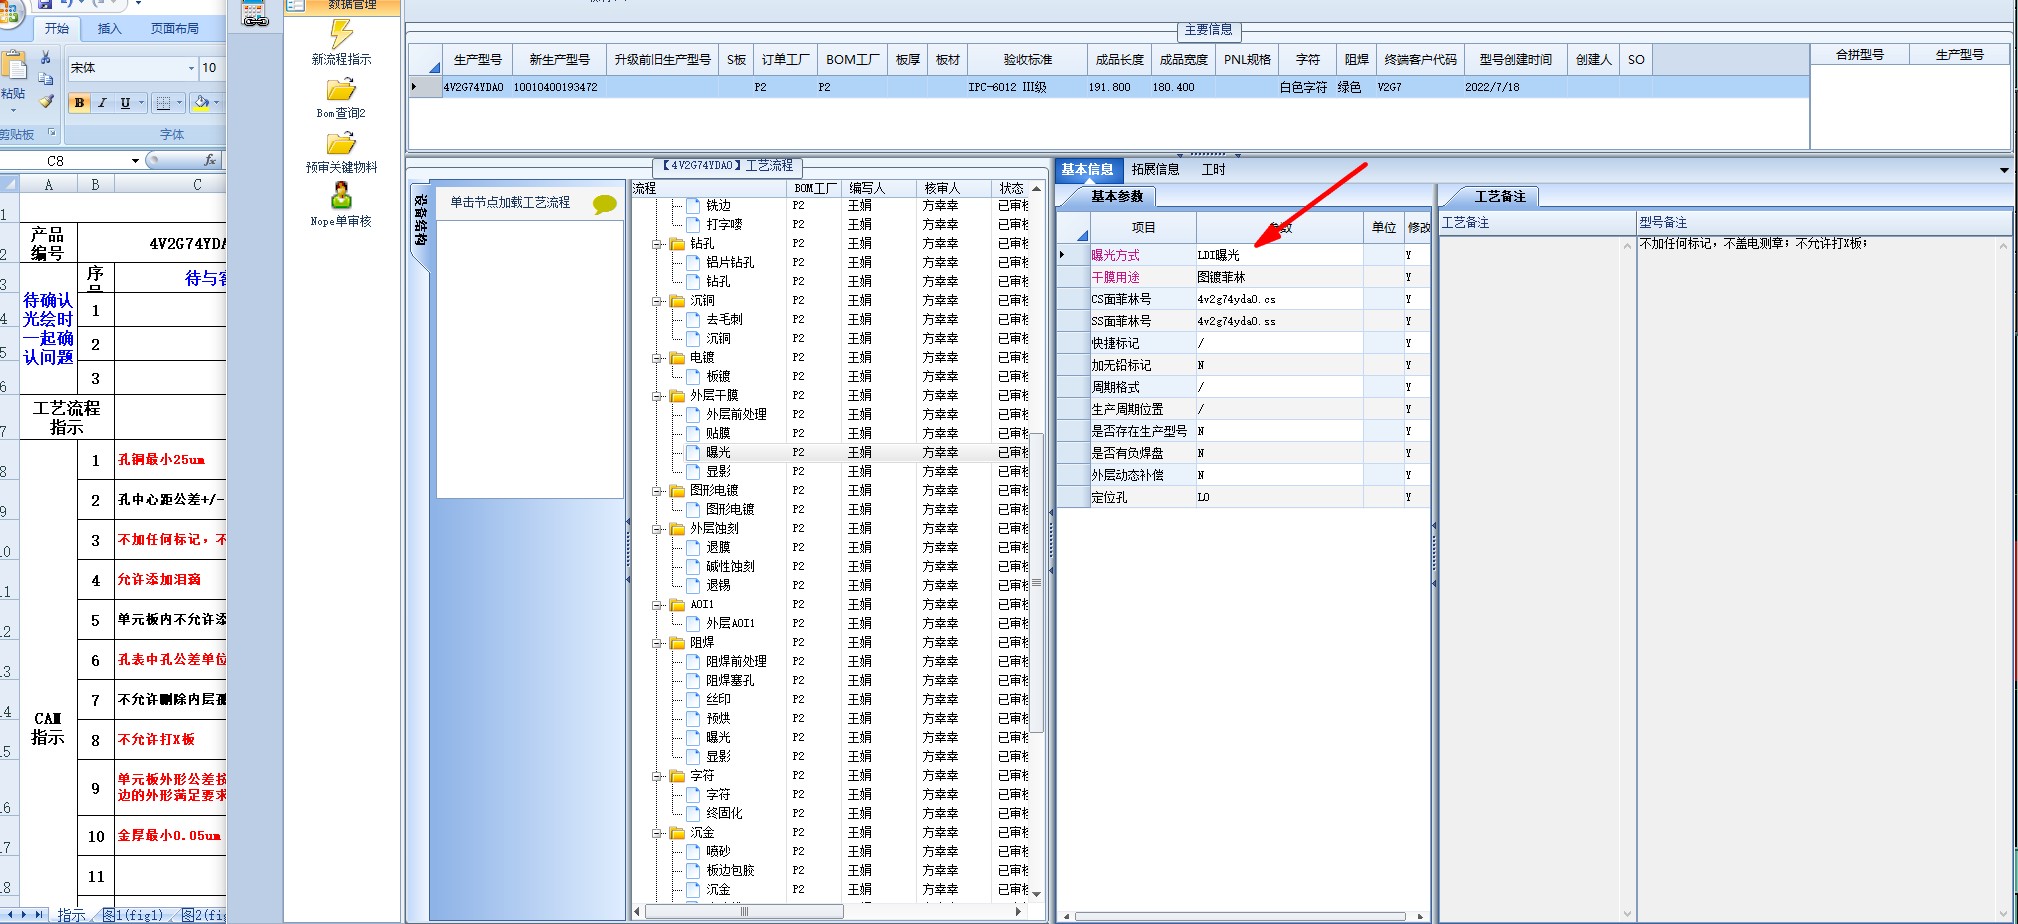This screenshot has height=924, width=2018.
Task: Click the 外层蚀刻 folder icon
Action: 677,529
